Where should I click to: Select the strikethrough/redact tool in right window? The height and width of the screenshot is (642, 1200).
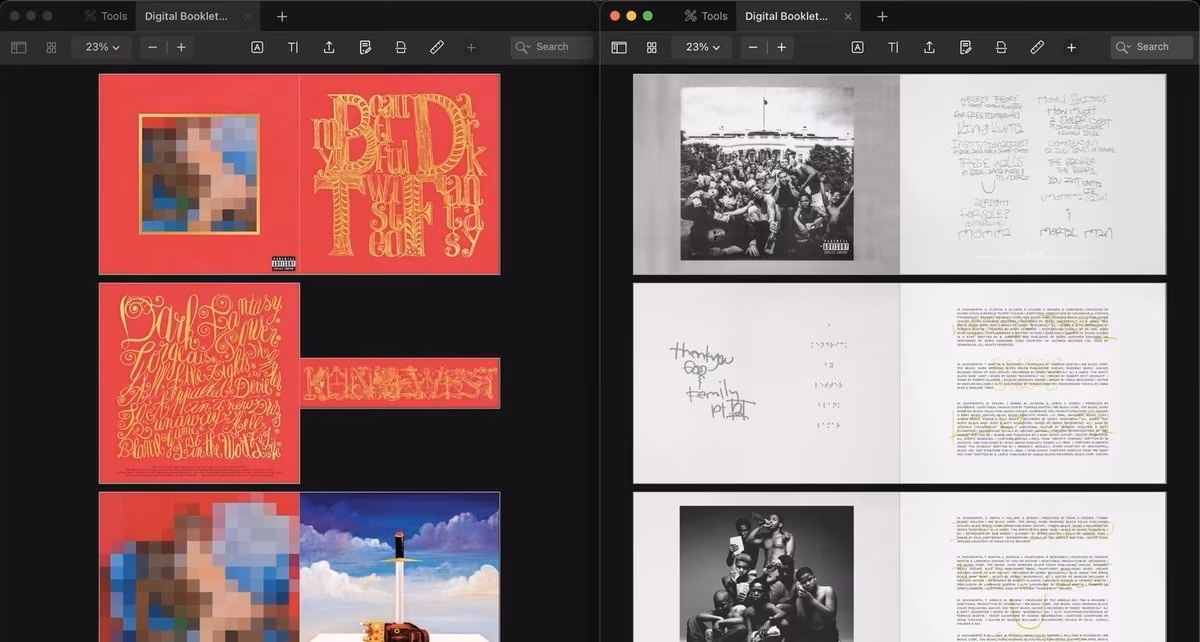tap(1001, 47)
